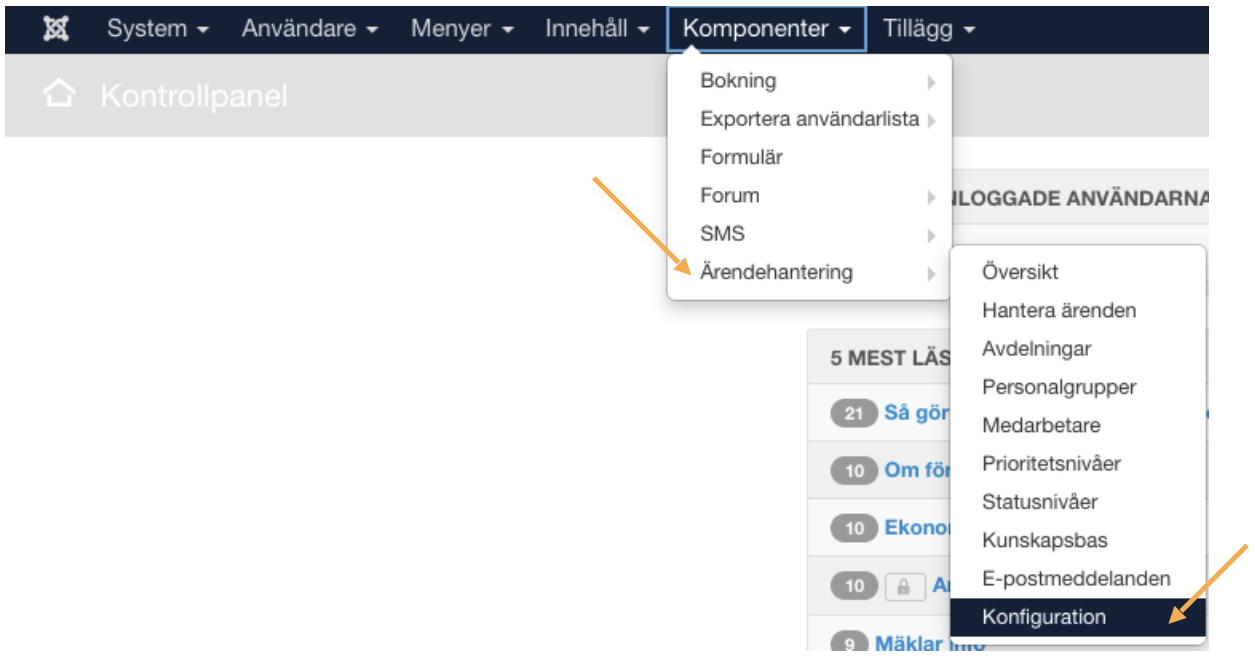Click the Kontrollpanel home icon
The width and height of the screenshot is (1254, 670).
[59, 96]
